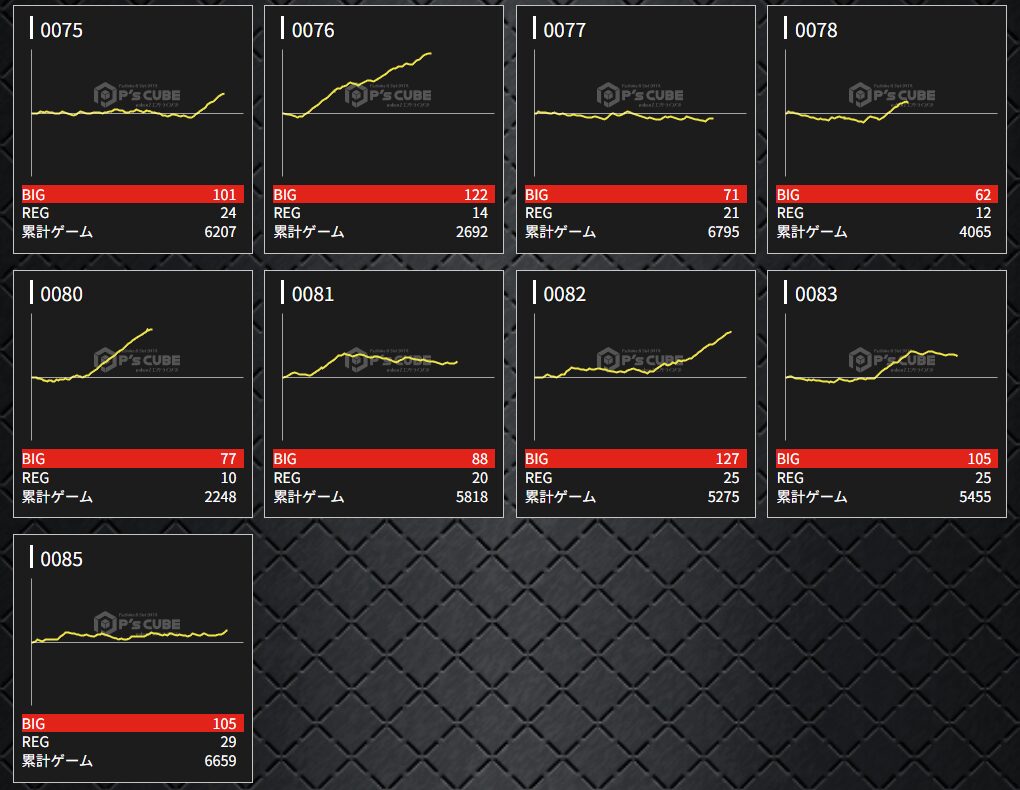The width and height of the screenshot is (1020, 790).
Task: Click the red BIG bar showing 122
Action: [384, 195]
